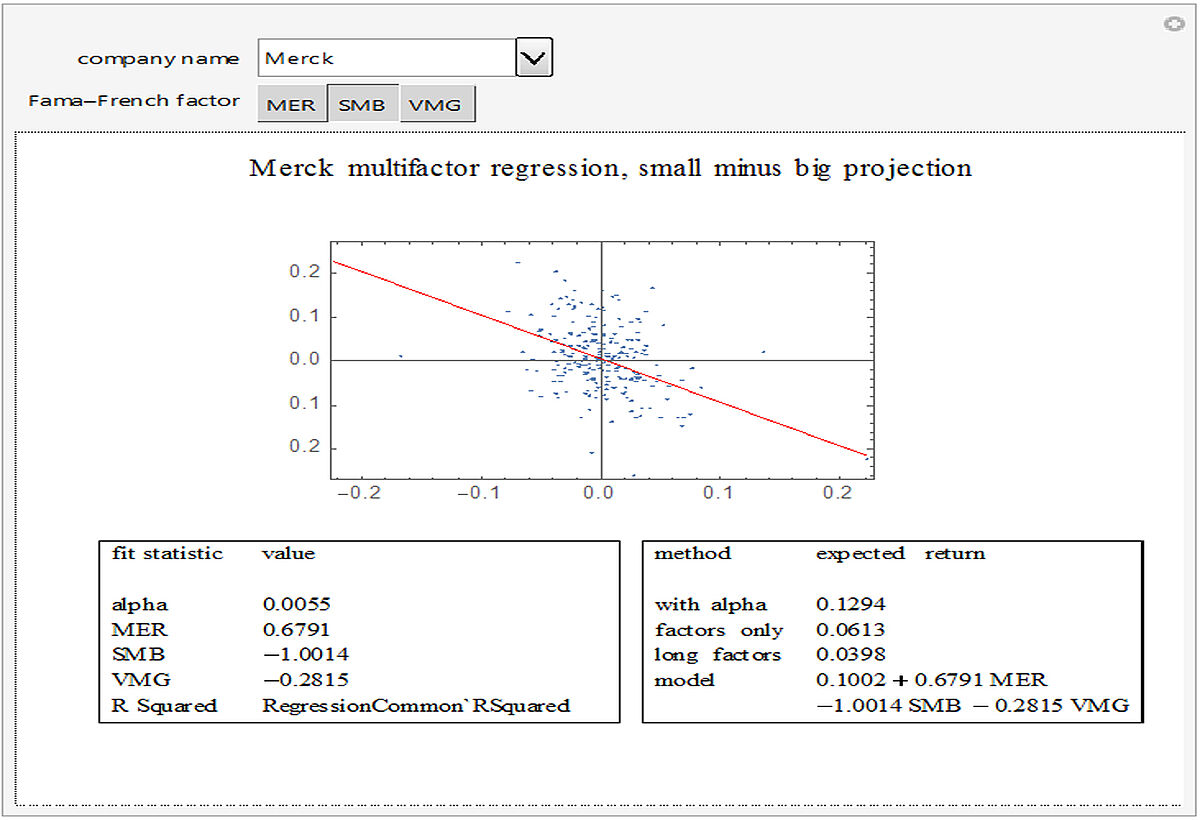Click VMG coefficient value −0.2815 in fit table

coord(306,680)
